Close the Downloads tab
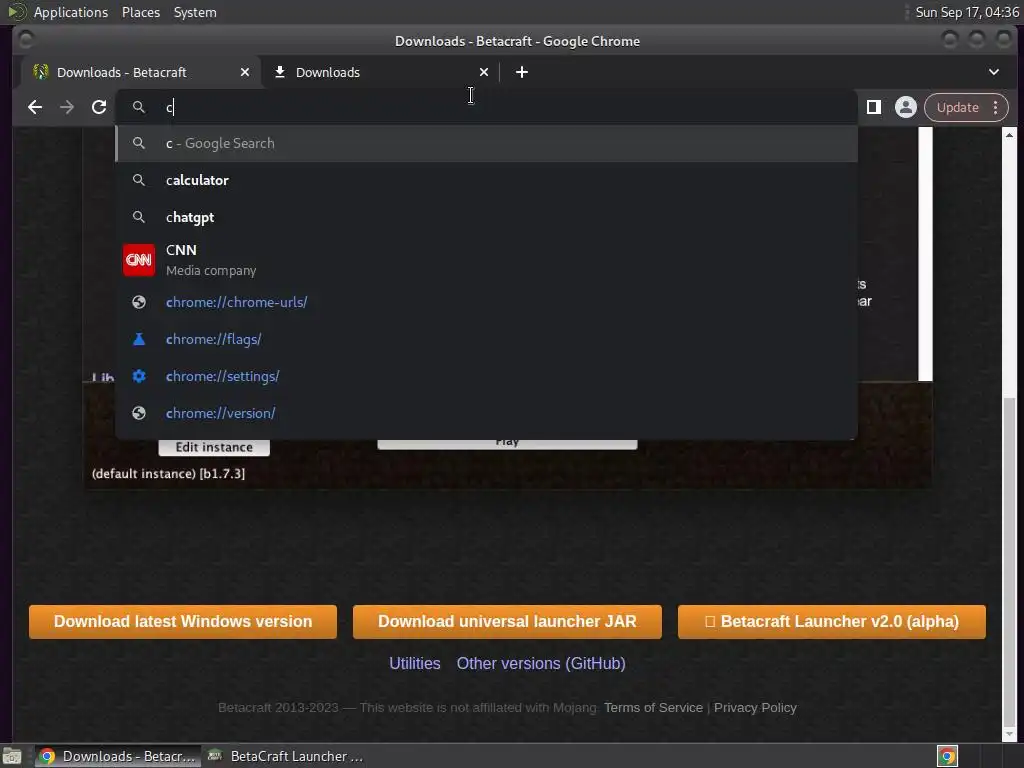 484,72
